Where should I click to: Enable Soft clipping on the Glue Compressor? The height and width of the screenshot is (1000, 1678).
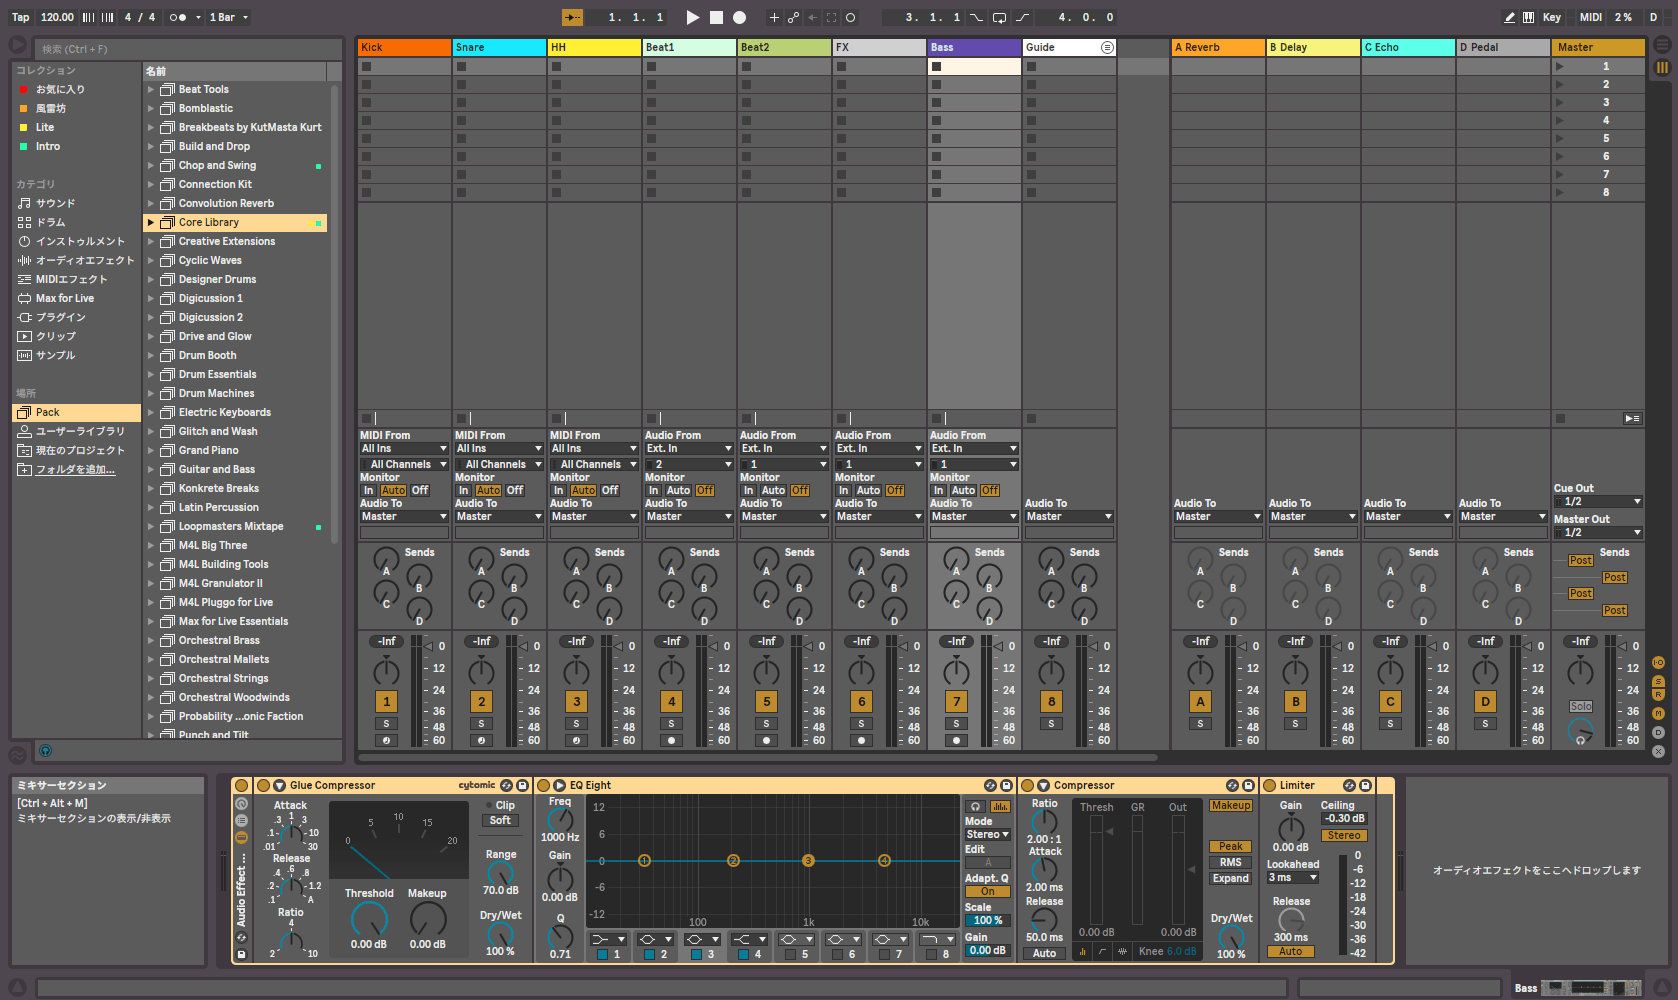click(499, 820)
